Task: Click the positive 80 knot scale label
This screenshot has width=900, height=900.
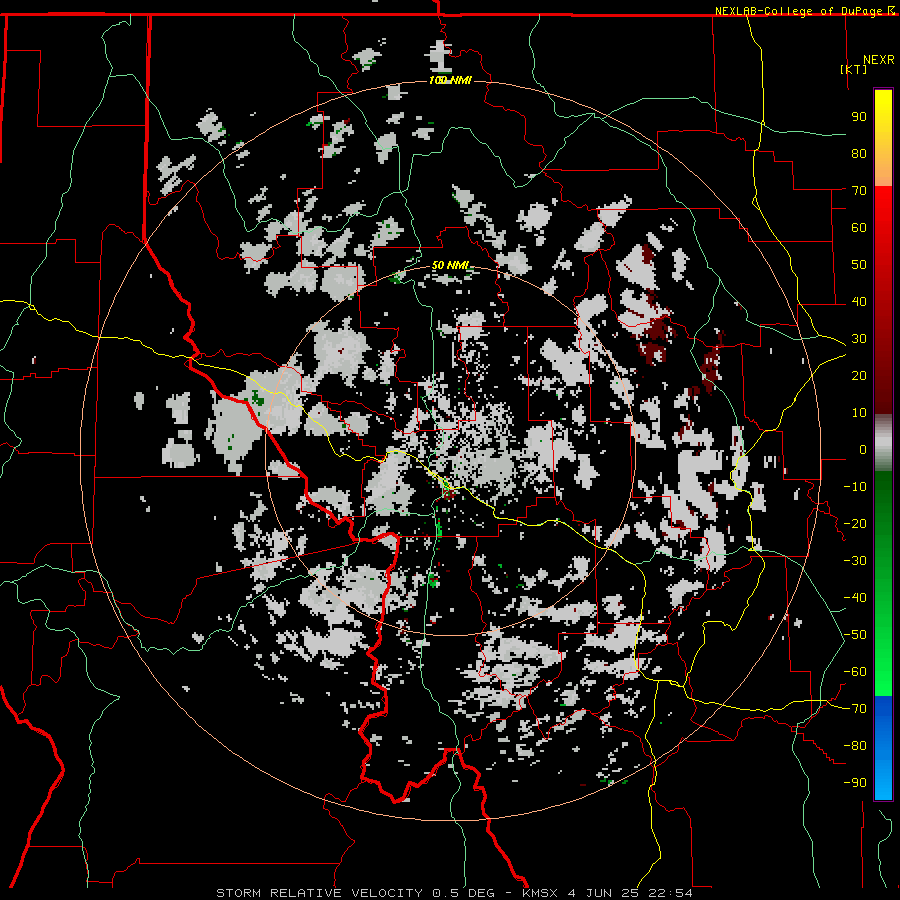Action: (859, 153)
